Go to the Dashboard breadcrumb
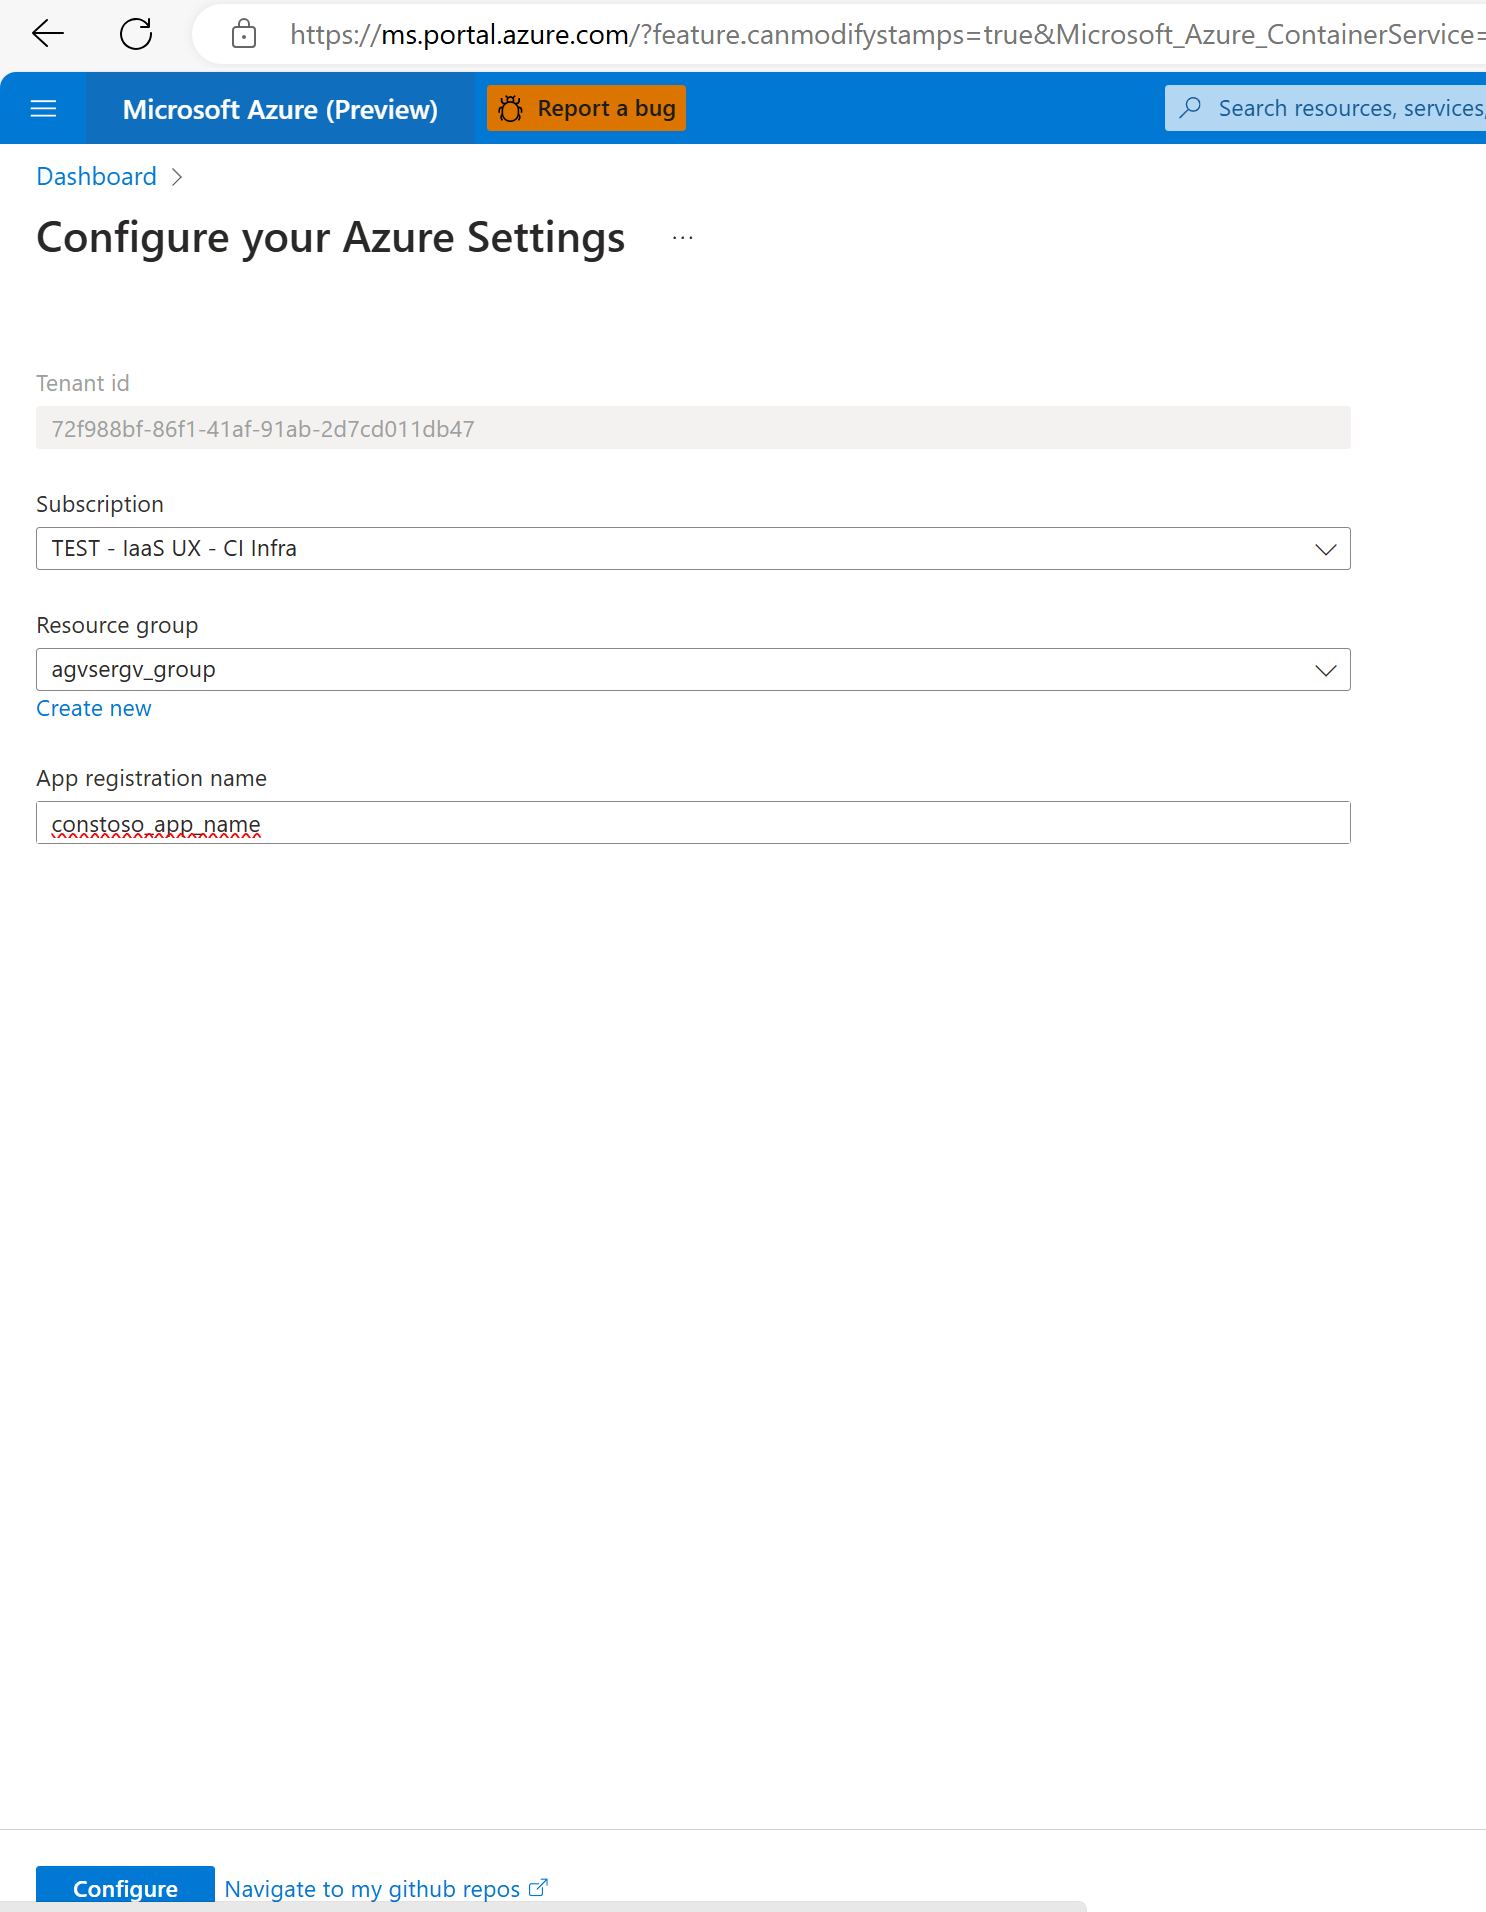This screenshot has width=1486, height=1912. coord(96,177)
